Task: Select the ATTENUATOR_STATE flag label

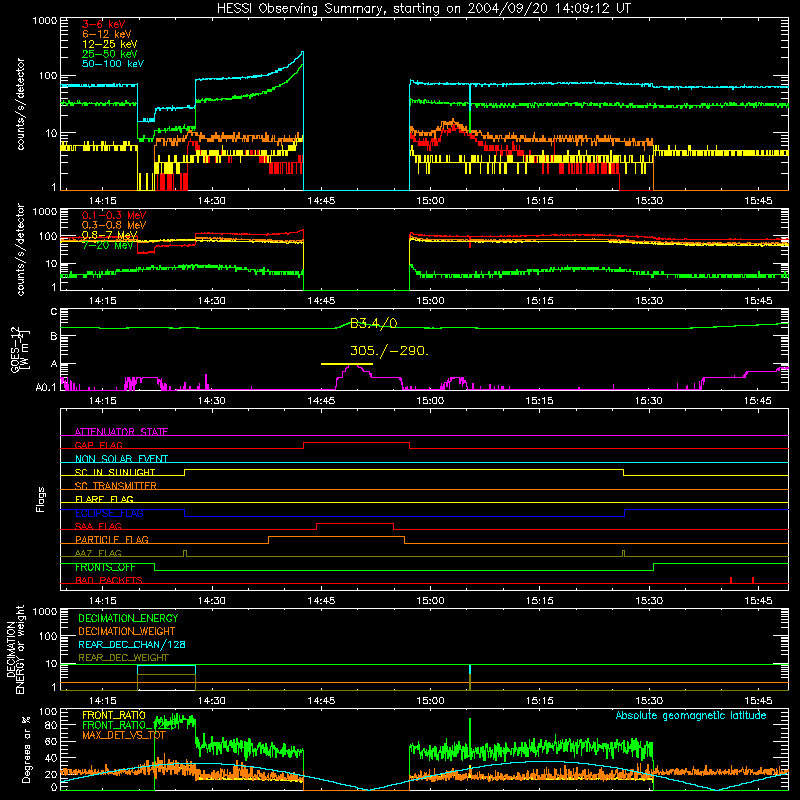Action: tap(121, 432)
